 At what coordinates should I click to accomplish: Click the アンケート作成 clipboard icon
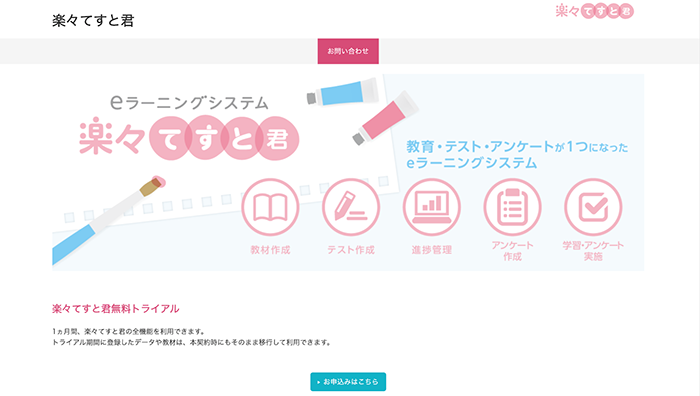(x=512, y=208)
